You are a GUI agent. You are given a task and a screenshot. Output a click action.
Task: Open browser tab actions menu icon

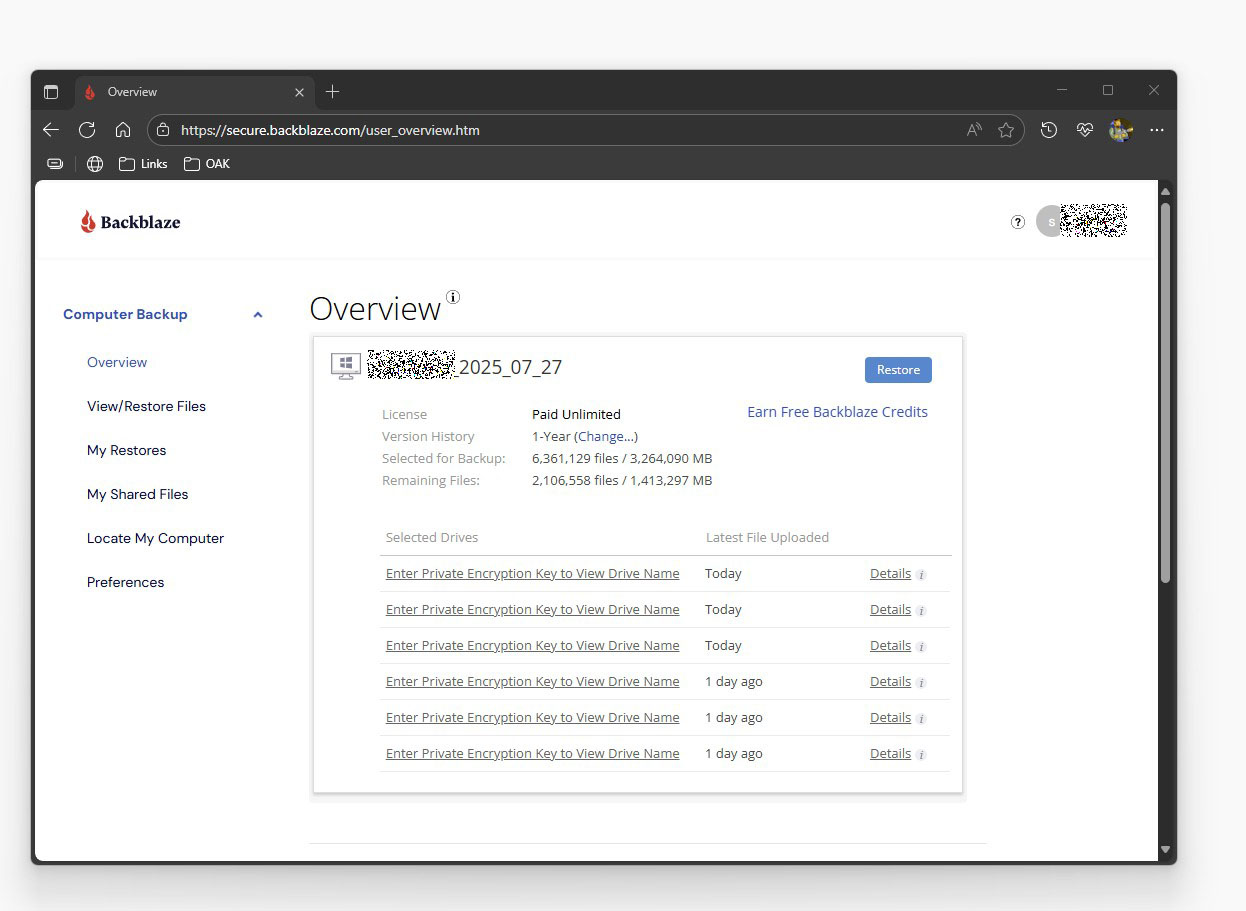(x=51, y=92)
